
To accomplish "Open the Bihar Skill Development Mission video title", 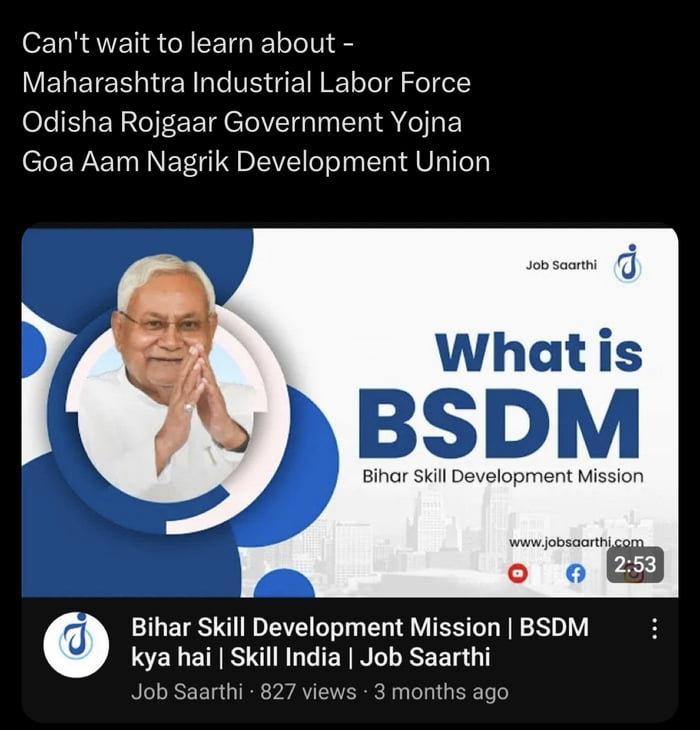I will coord(359,642).
